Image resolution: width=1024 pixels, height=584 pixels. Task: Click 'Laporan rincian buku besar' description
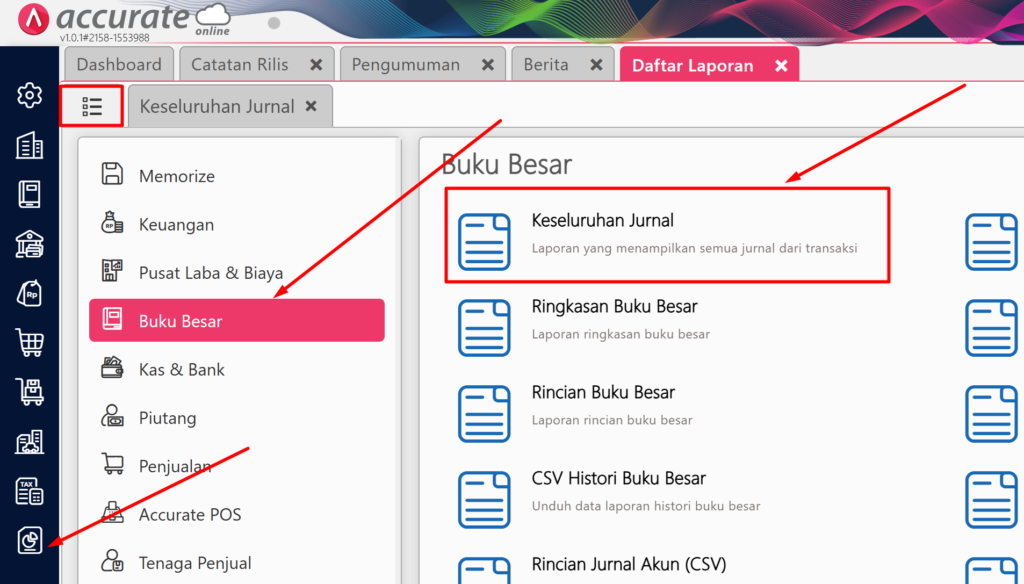pos(612,420)
